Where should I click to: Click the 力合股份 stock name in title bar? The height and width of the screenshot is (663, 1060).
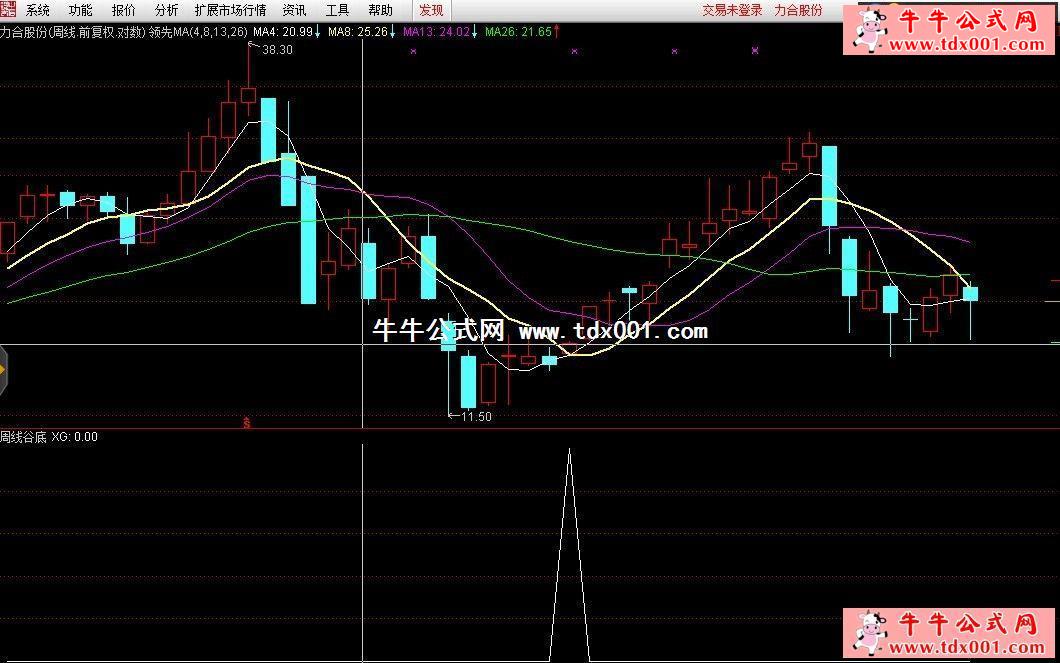[798, 10]
